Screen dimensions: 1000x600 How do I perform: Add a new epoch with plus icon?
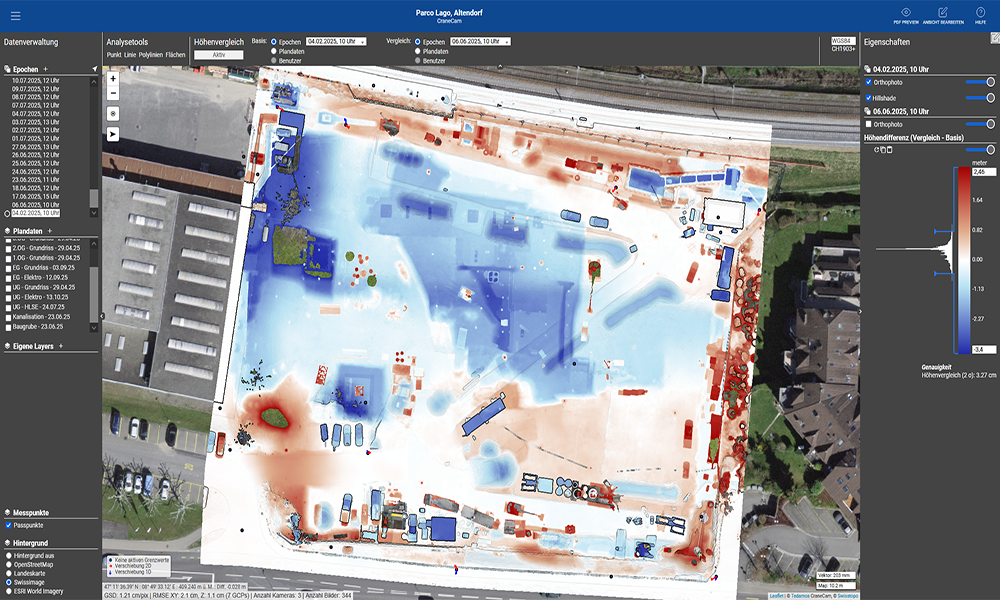pyautogui.click(x=46, y=69)
